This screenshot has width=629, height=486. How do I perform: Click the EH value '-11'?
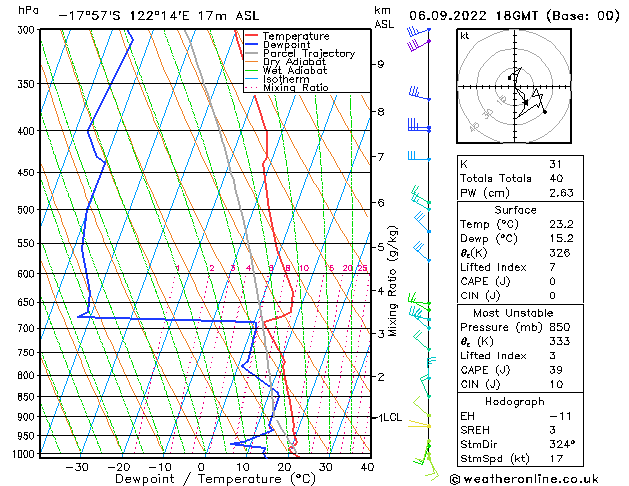click(x=560, y=416)
